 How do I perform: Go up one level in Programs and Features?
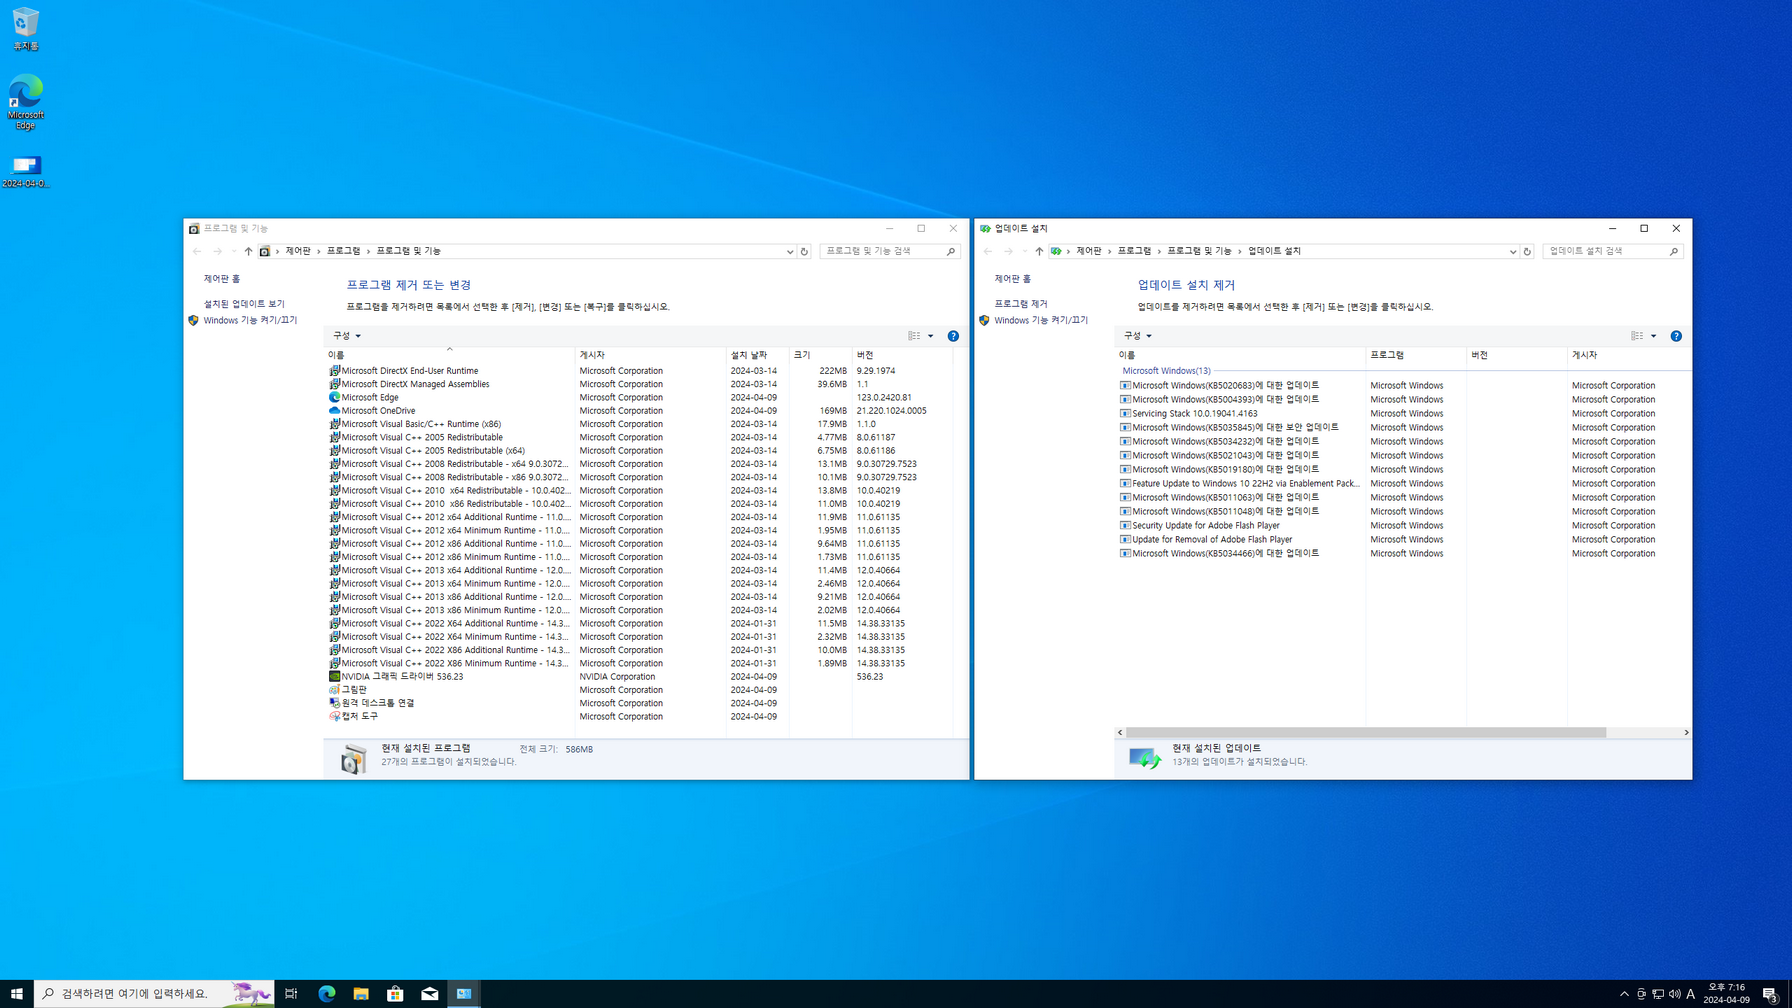click(248, 252)
